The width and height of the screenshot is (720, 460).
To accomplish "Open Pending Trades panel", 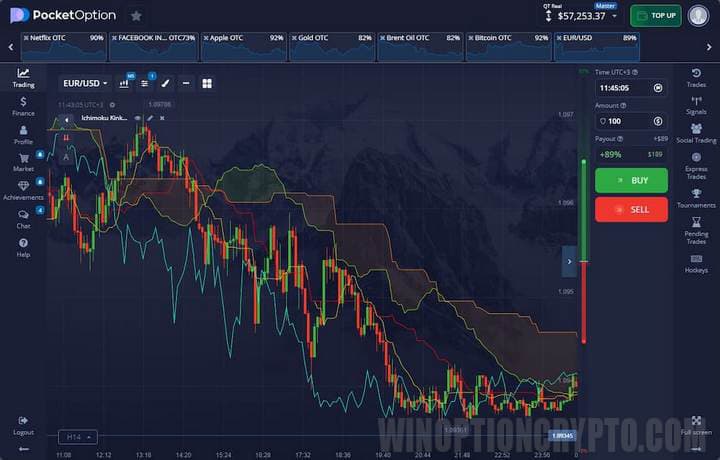I will [696, 230].
